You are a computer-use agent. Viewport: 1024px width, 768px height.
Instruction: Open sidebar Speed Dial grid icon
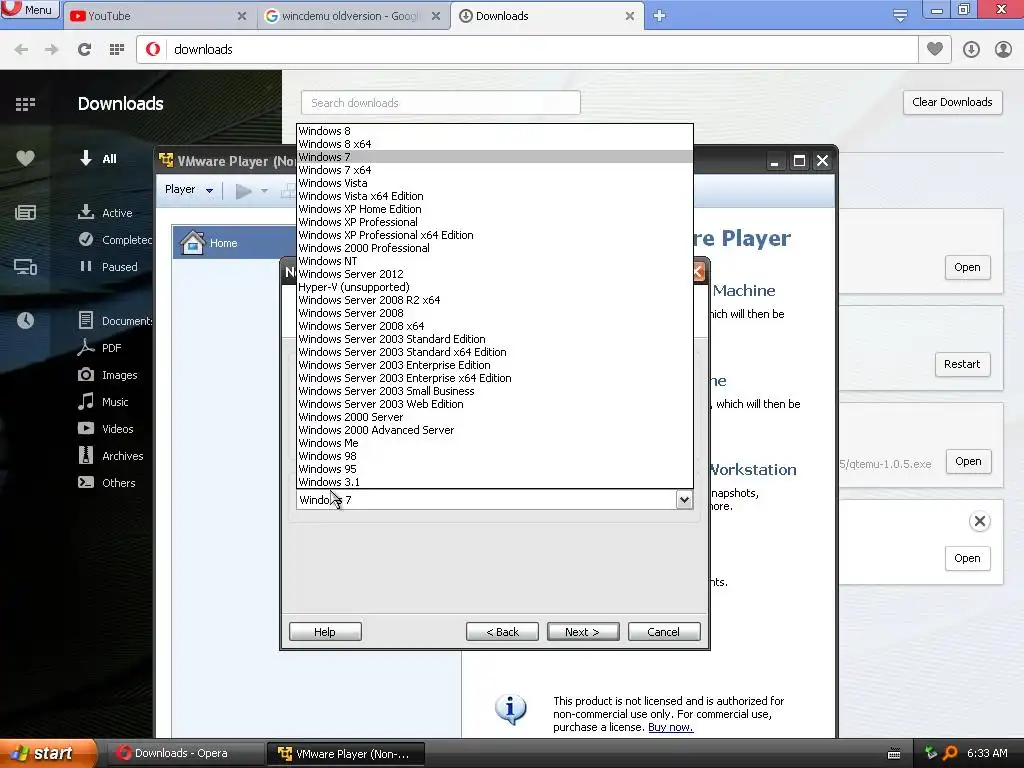click(25, 104)
